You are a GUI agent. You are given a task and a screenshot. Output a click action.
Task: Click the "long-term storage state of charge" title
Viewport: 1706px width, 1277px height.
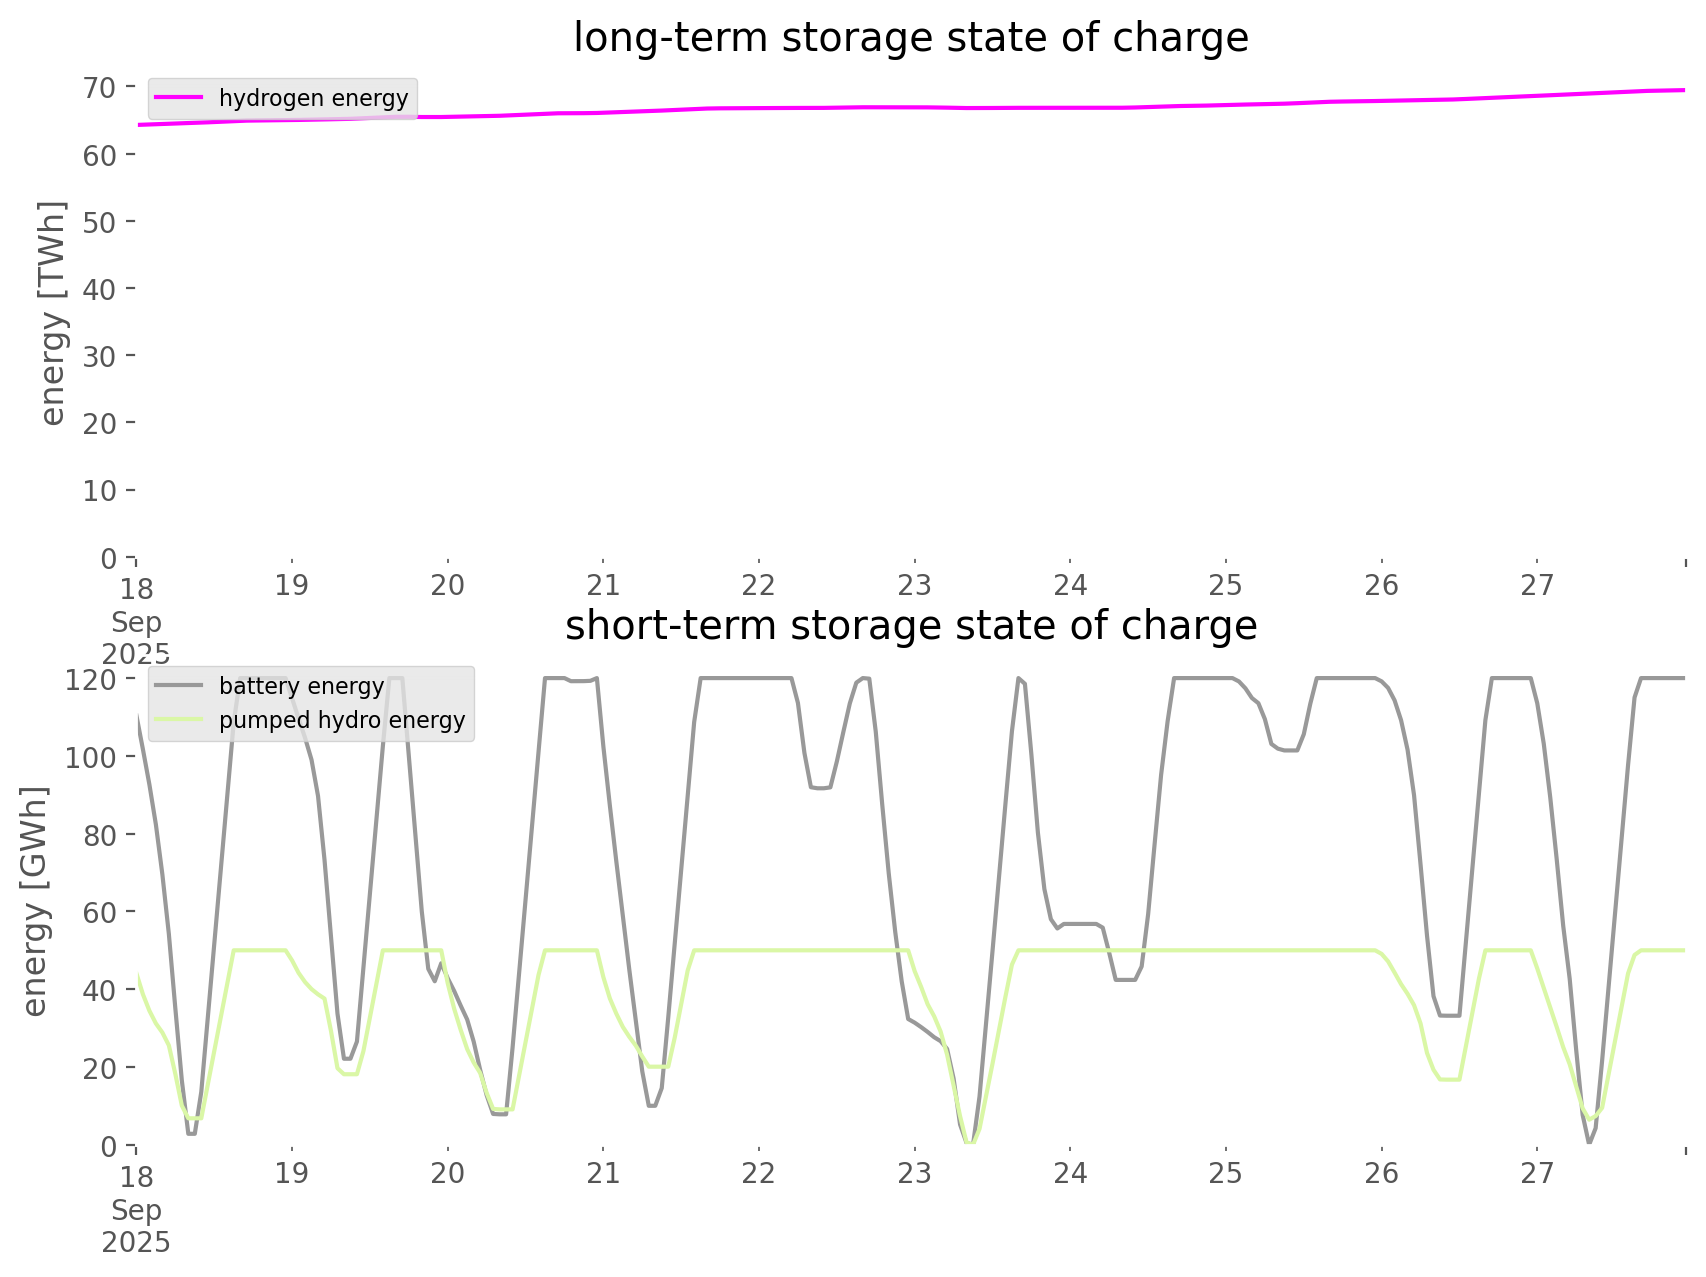click(x=910, y=38)
